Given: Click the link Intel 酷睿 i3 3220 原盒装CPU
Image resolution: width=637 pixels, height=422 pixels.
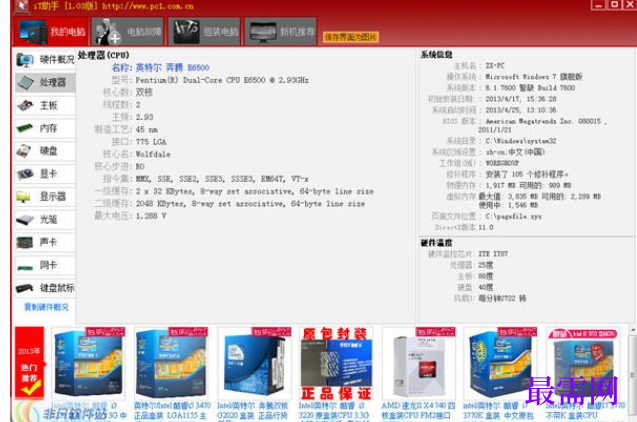Looking at the screenshot, I should (335, 410).
